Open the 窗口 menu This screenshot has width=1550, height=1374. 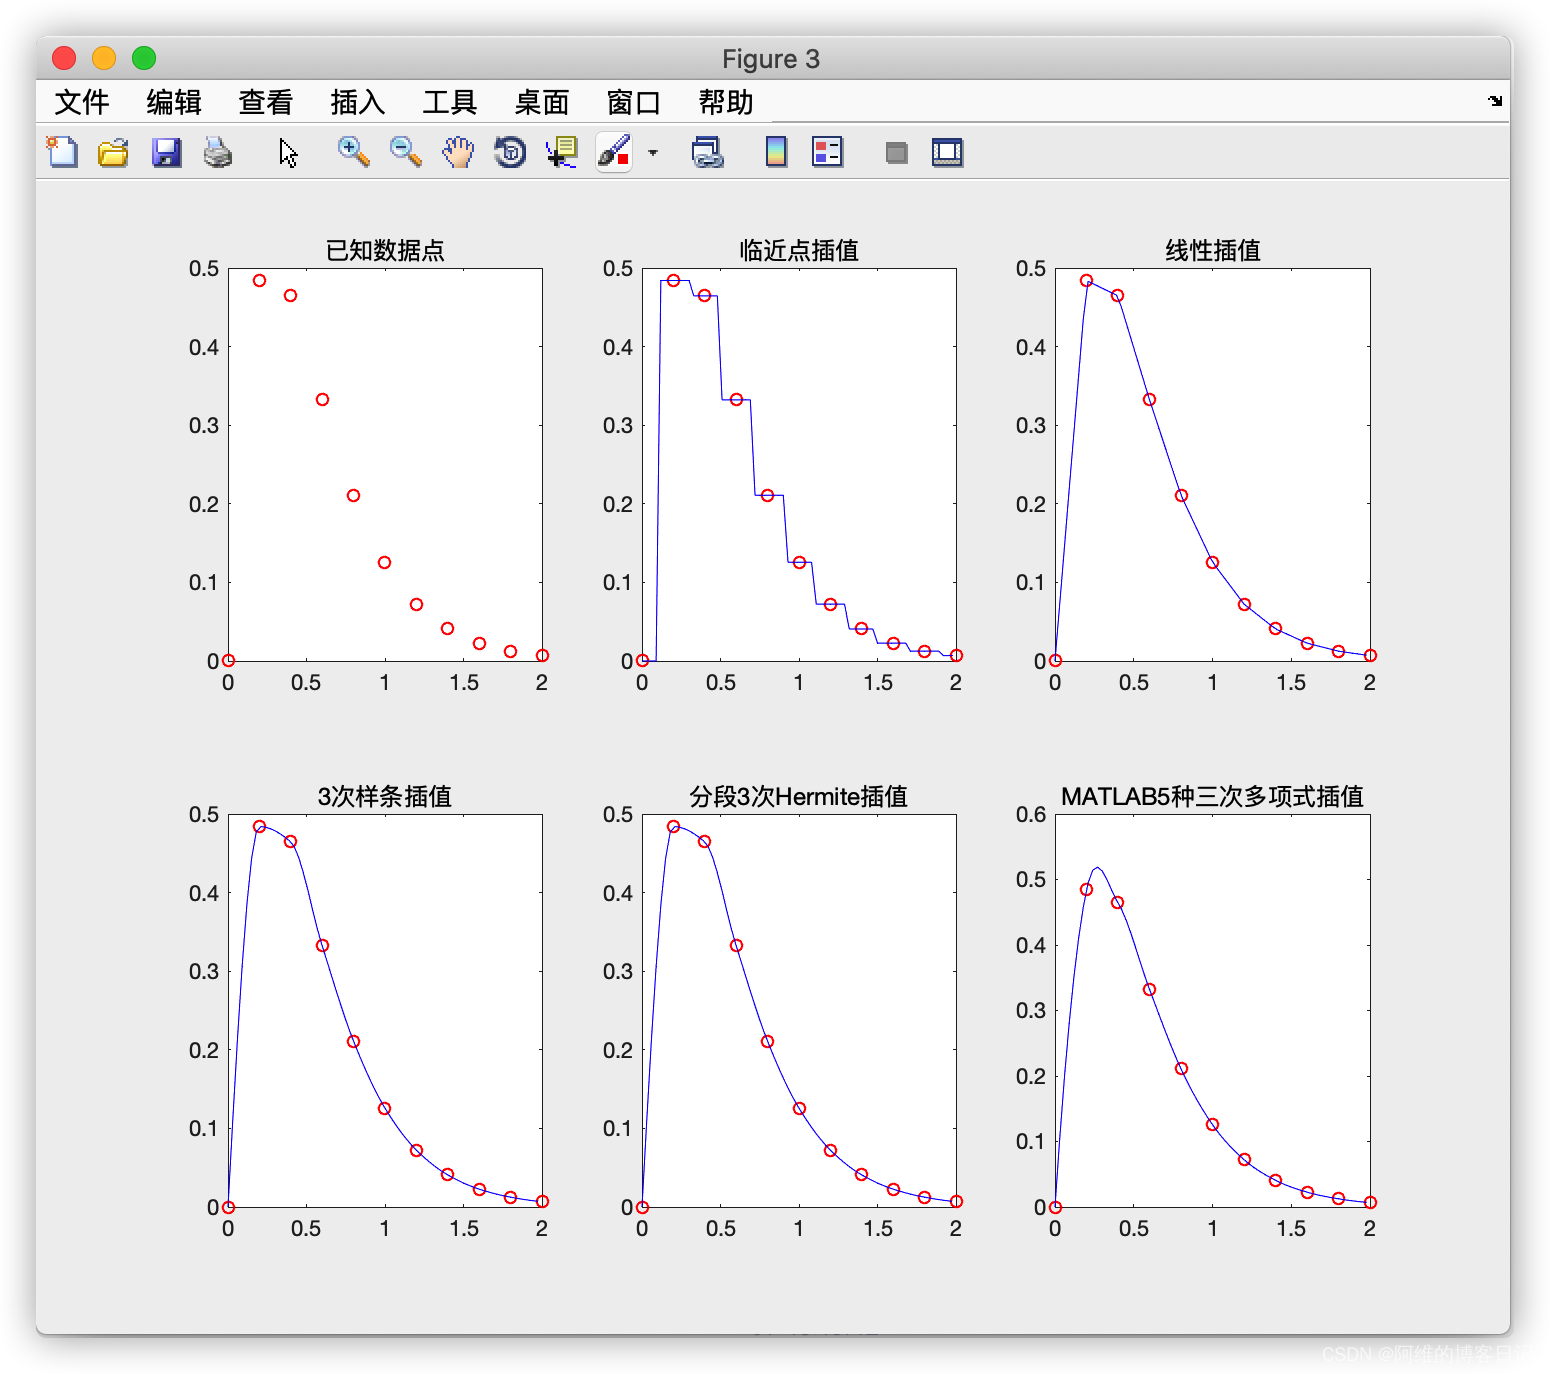pos(634,102)
